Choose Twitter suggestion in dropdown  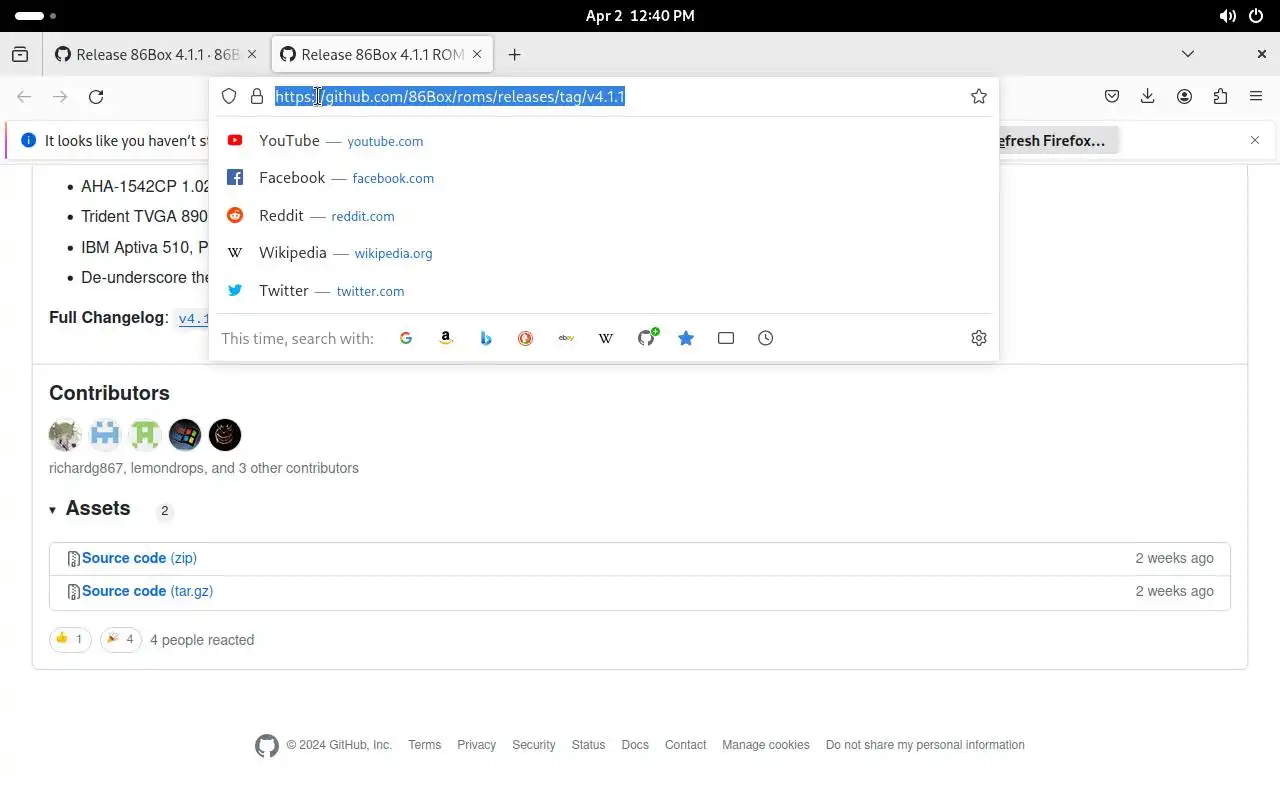(x=604, y=291)
